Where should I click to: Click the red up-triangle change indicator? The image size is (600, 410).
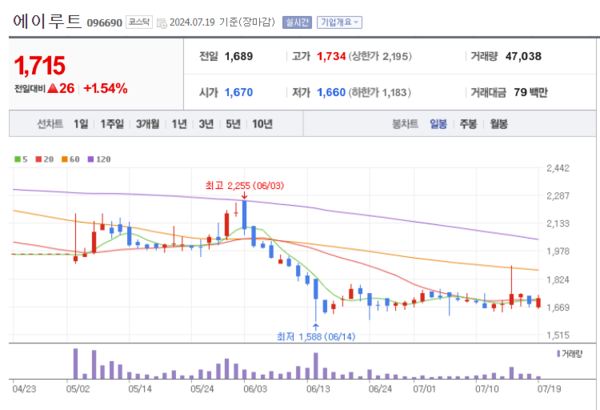click(53, 88)
